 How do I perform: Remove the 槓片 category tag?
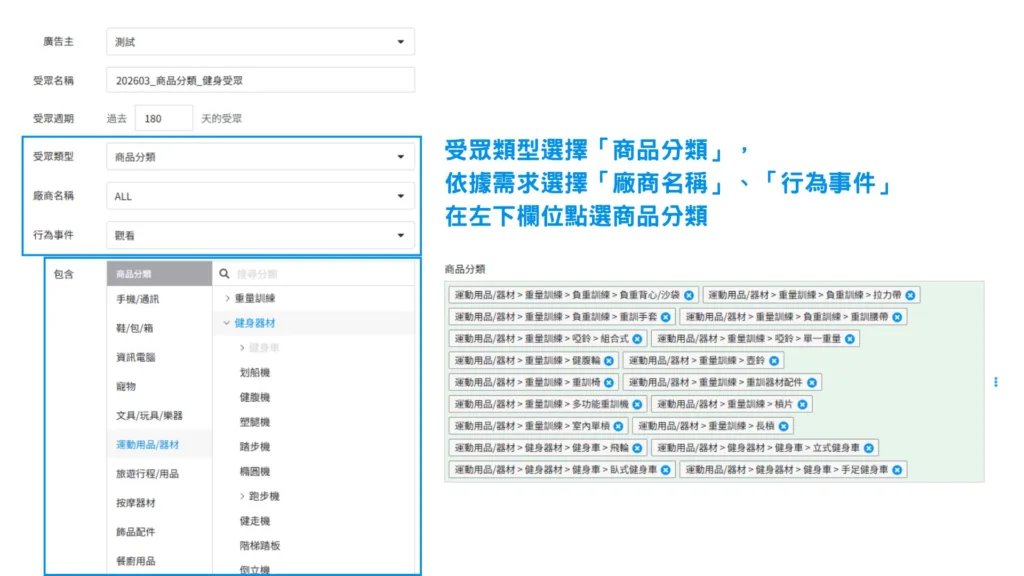(804, 403)
